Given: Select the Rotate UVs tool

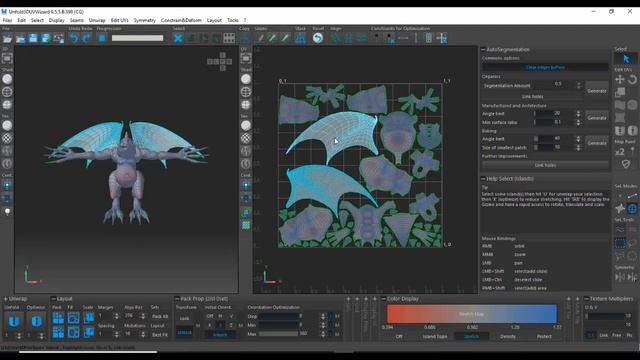Looking at the screenshot, I should point(632,79).
